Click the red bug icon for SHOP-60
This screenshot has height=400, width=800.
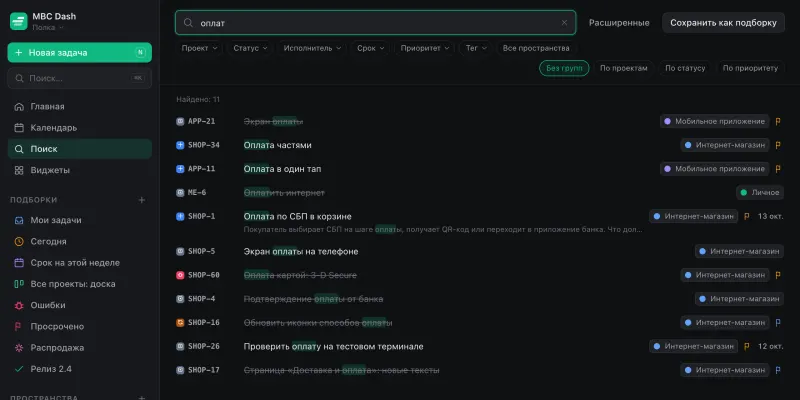pyautogui.click(x=180, y=275)
